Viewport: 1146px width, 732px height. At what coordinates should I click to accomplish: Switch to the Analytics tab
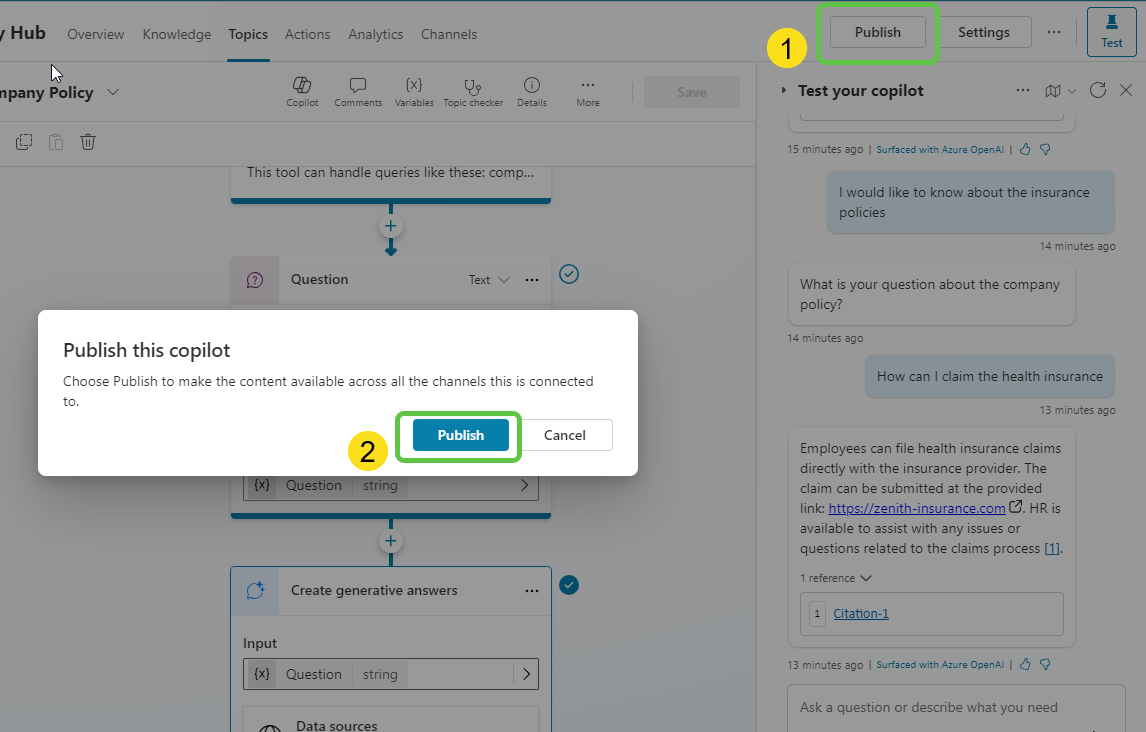pyautogui.click(x=375, y=34)
